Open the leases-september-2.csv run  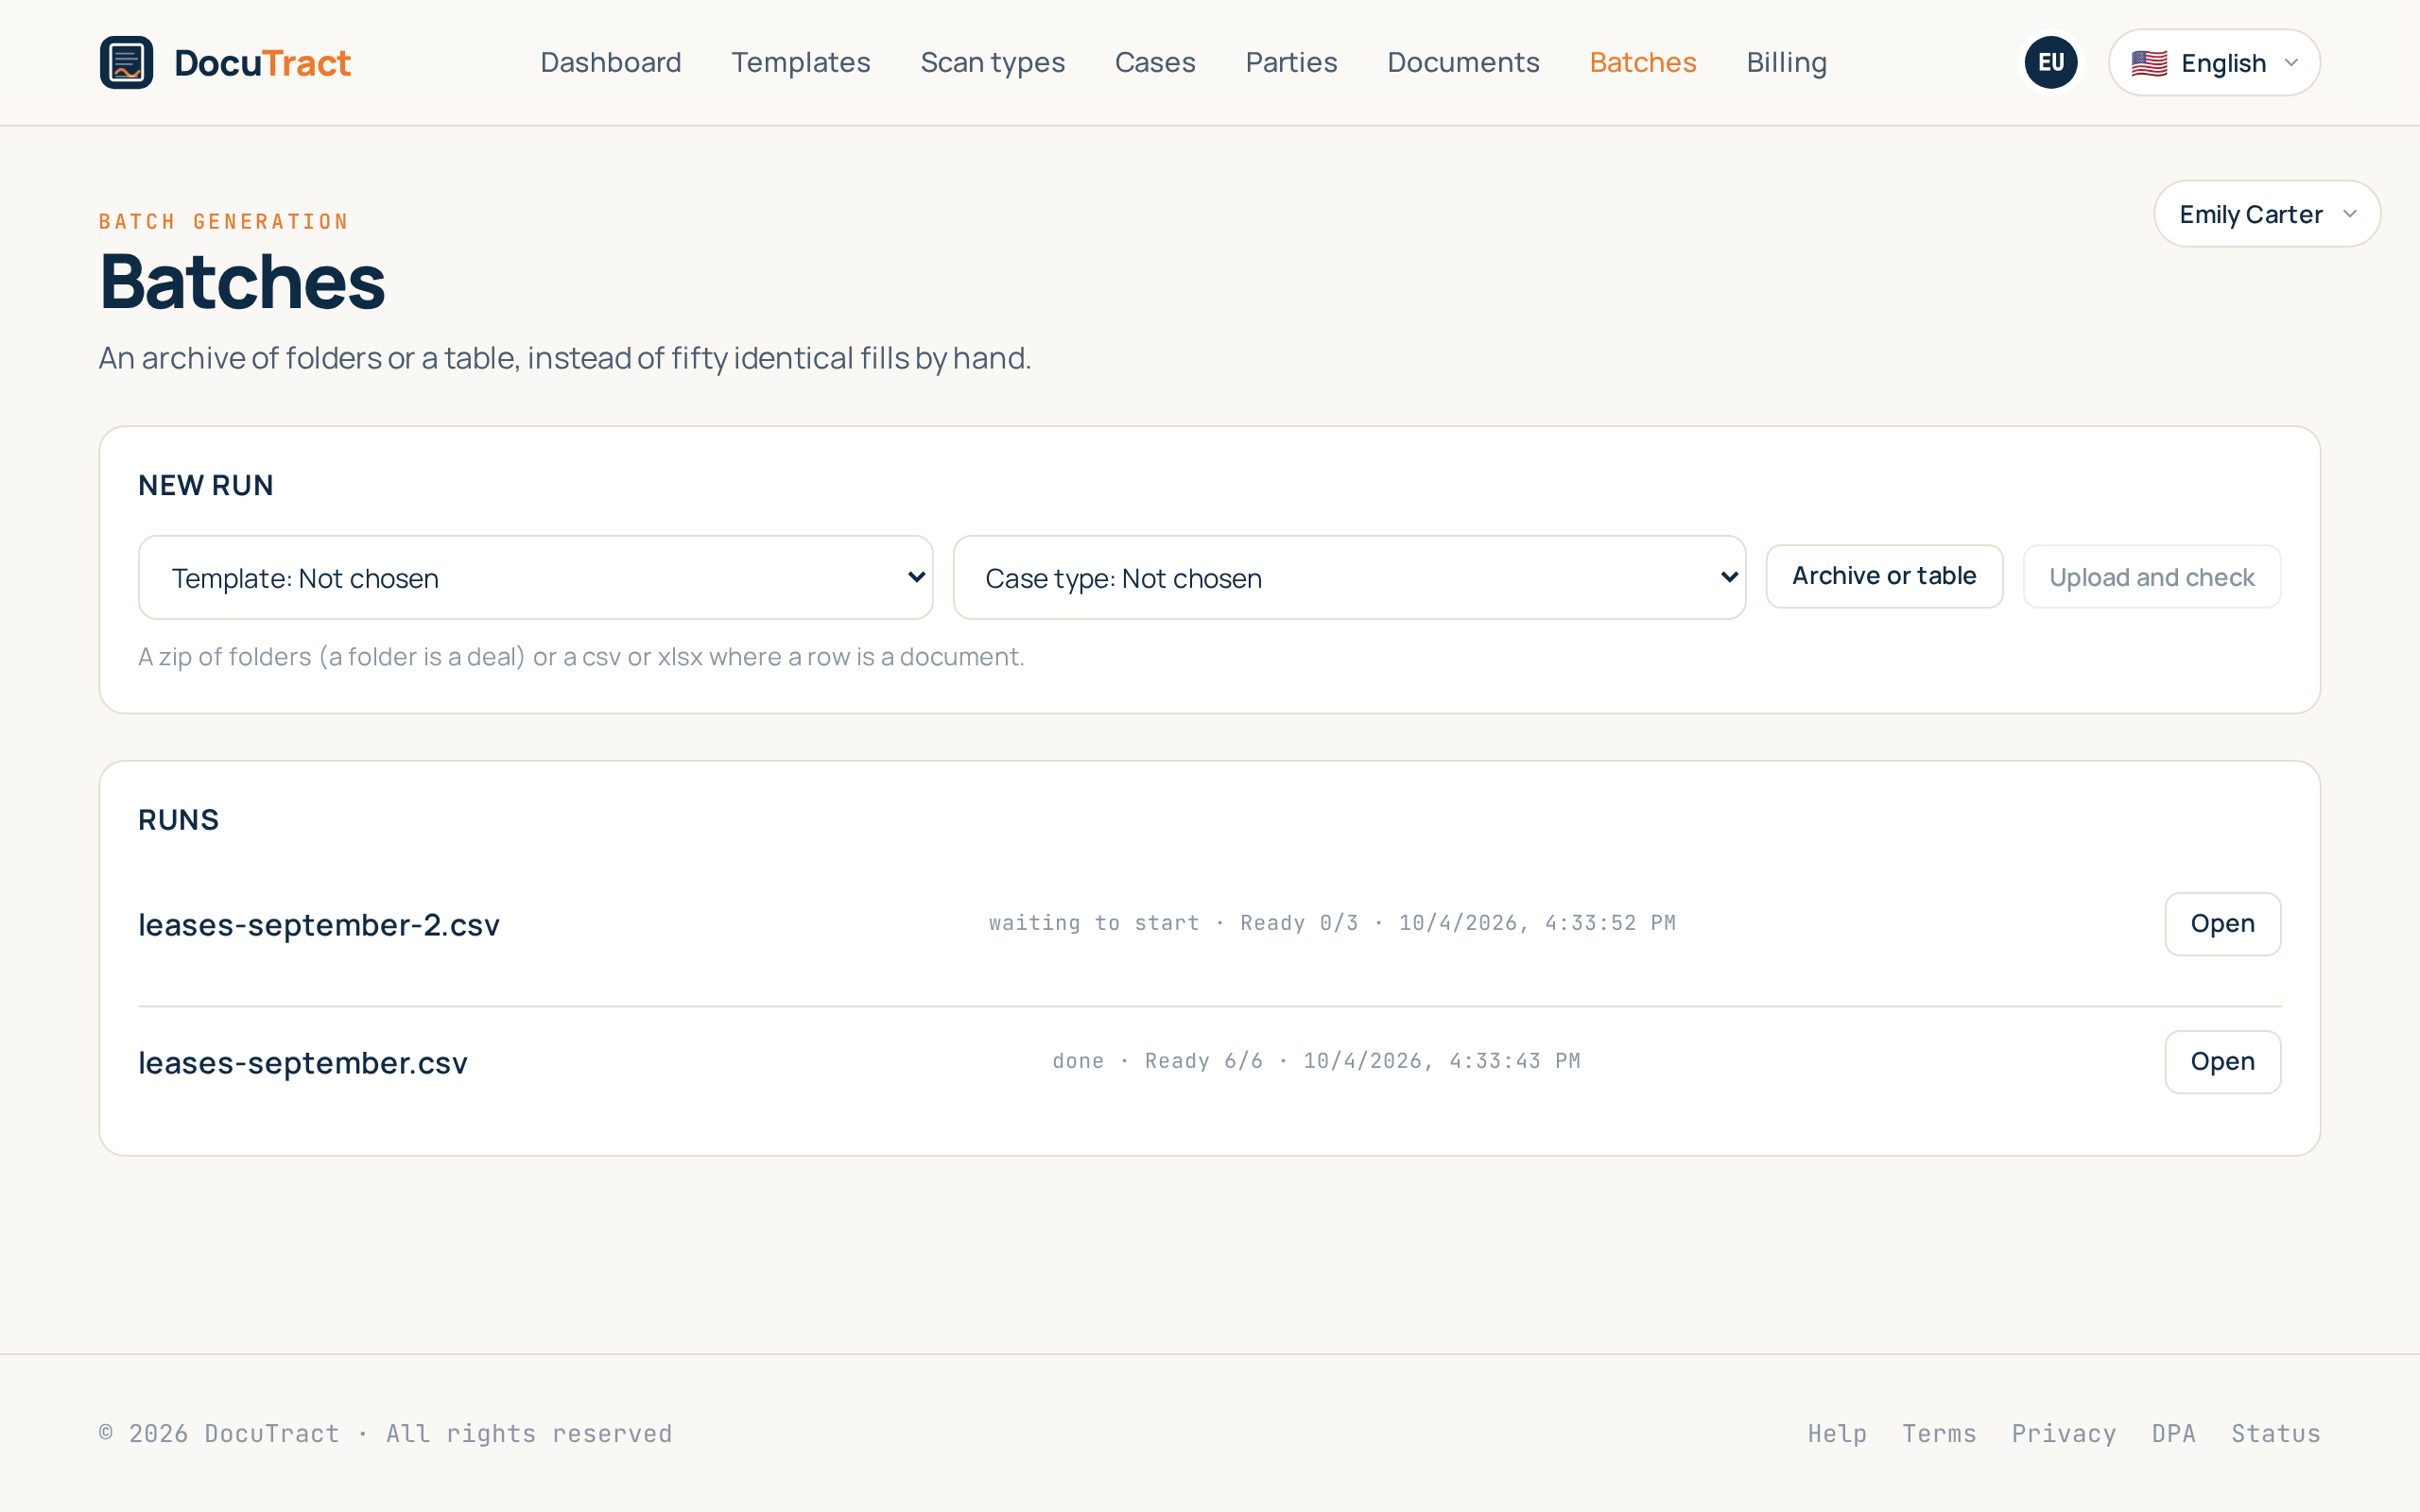2222,924
